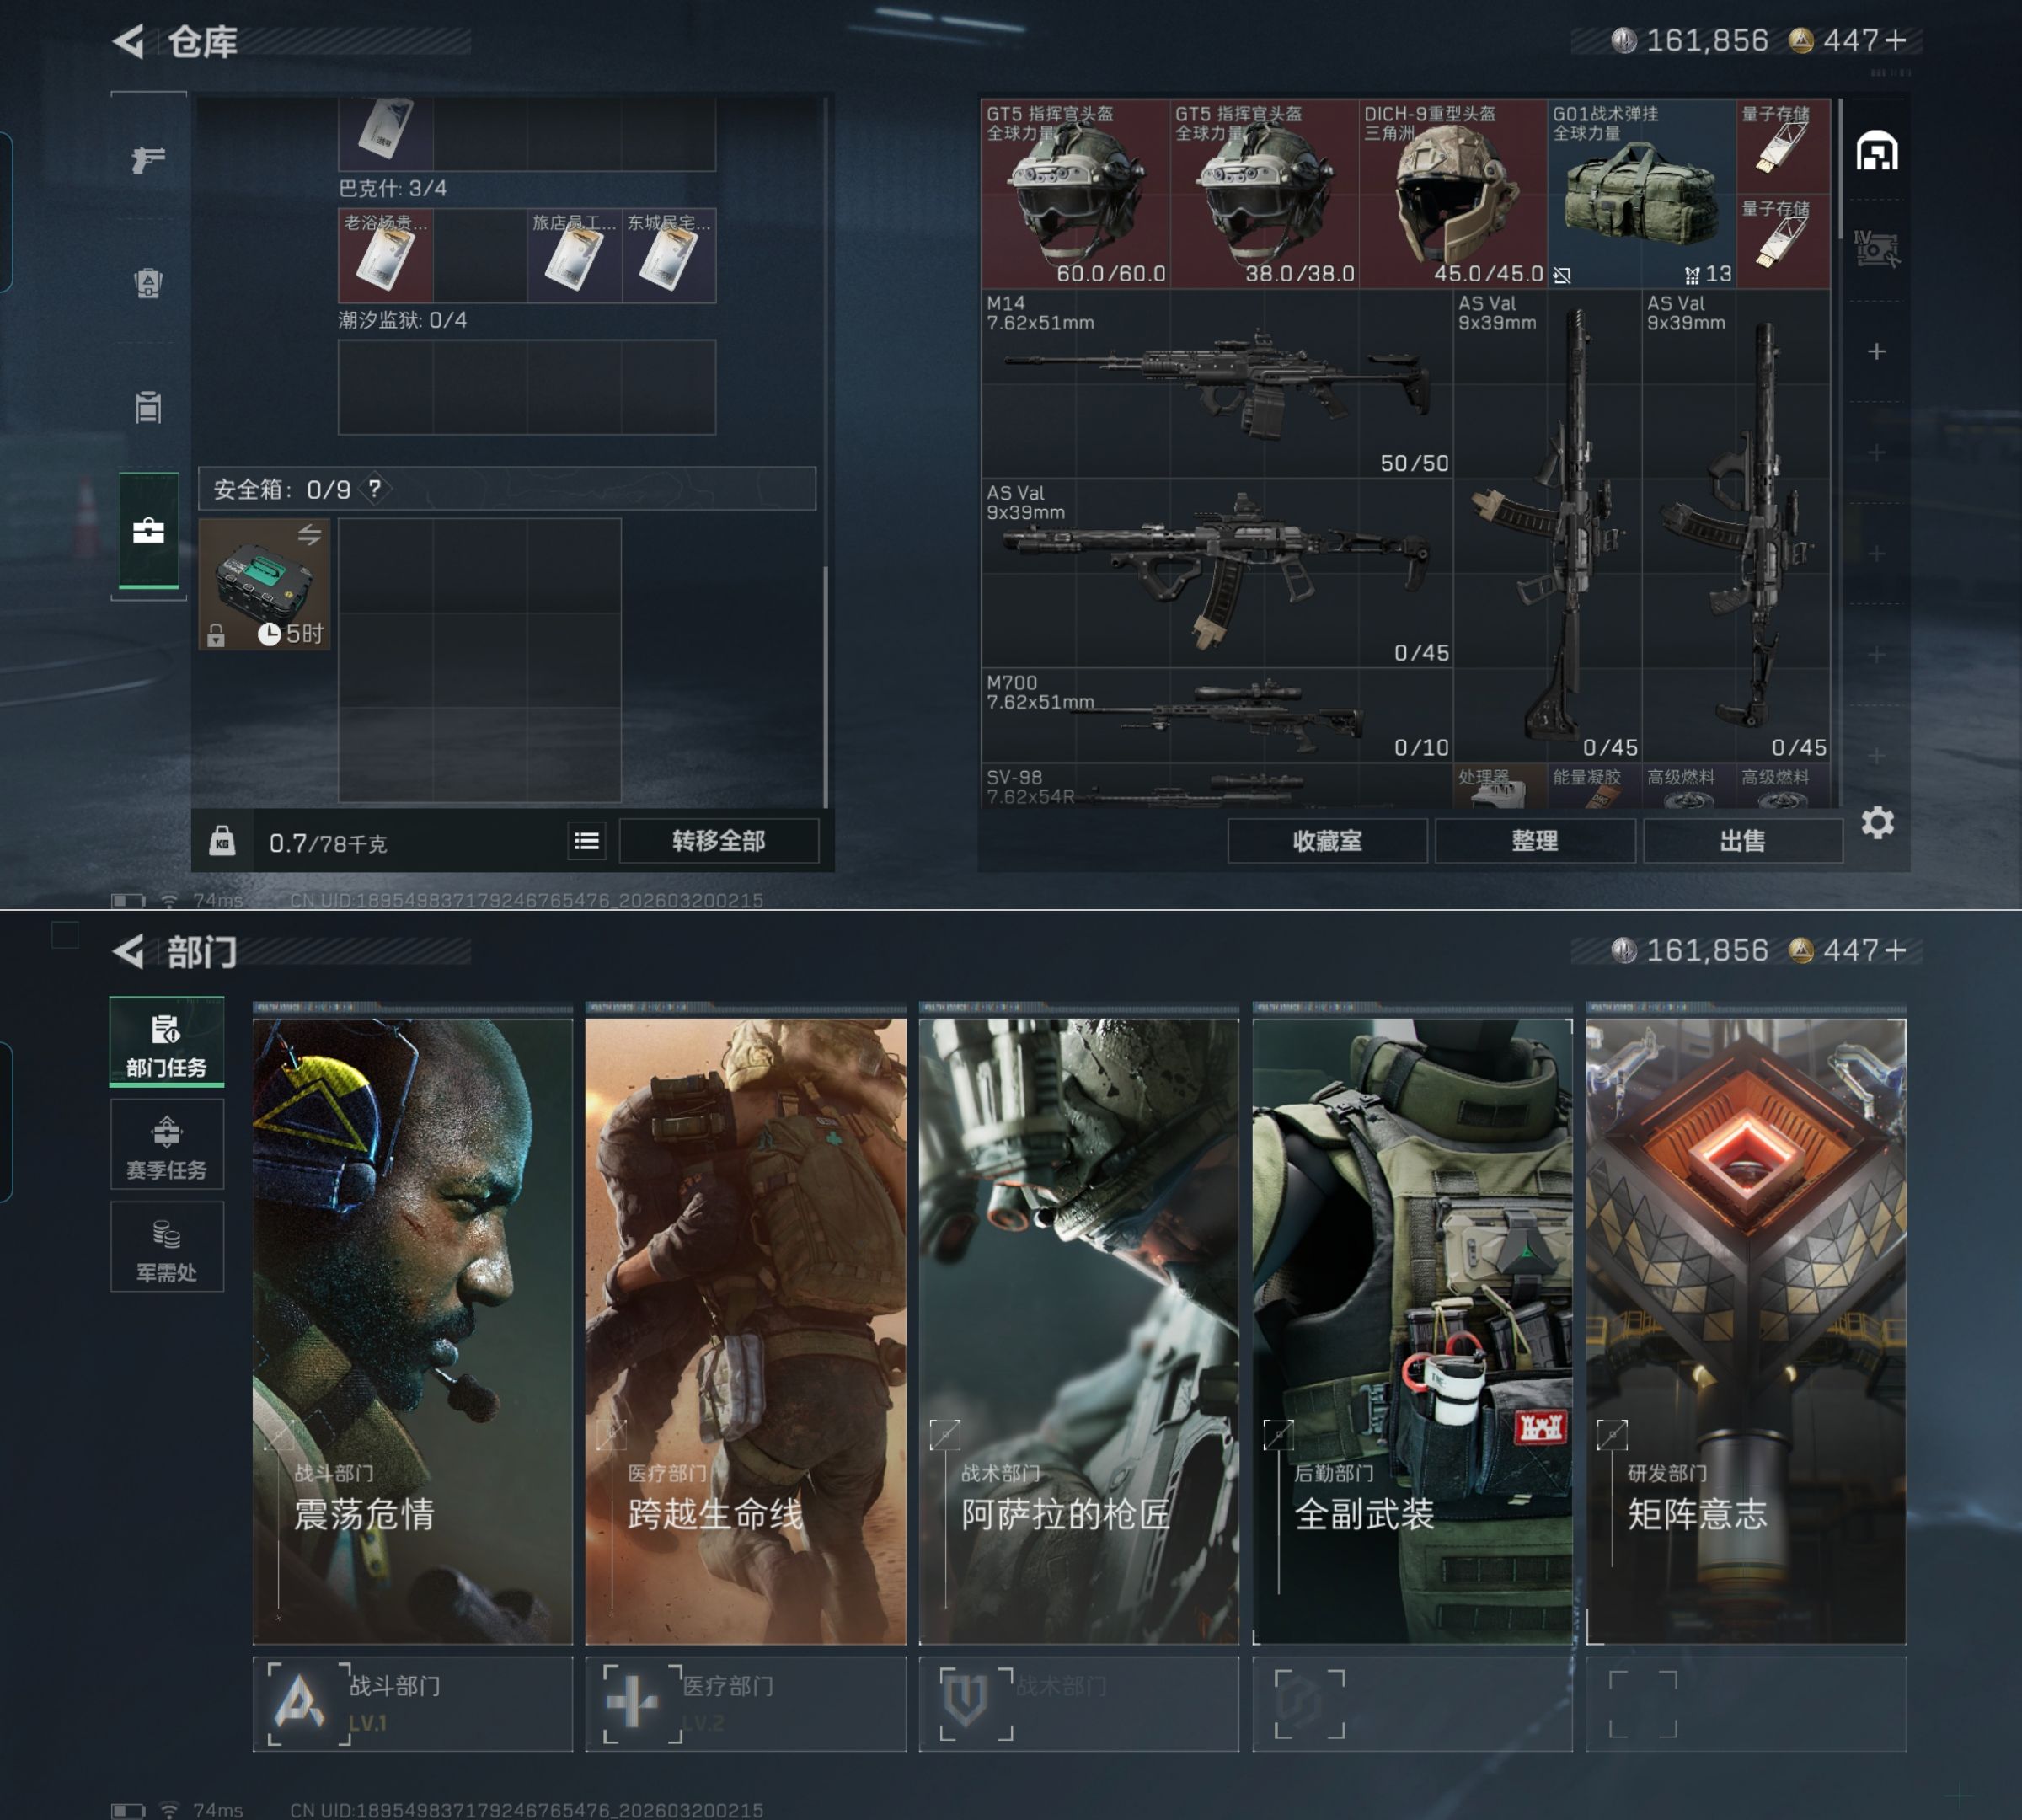The image size is (2022, 1820).
Task: Select the chest rig category icon
Action: click(x=148, y=407)
